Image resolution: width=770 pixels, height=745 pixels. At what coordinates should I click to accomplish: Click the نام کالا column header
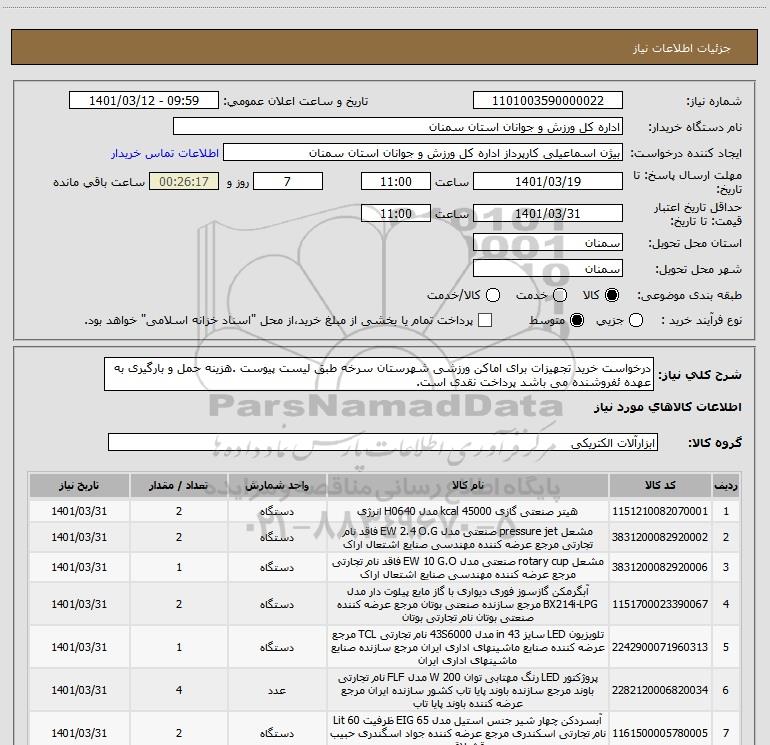click(468, 485)
